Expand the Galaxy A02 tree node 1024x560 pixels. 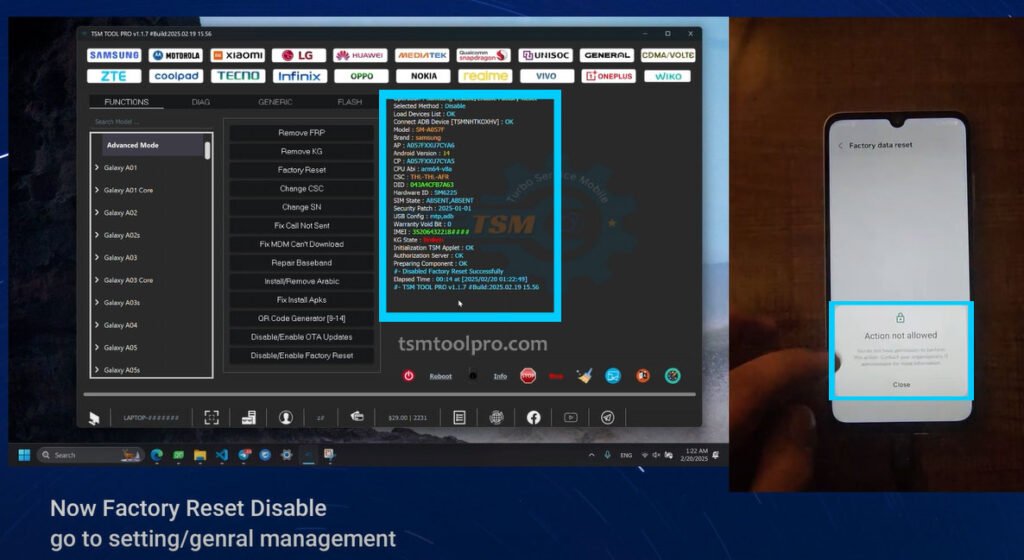[97, 213]
